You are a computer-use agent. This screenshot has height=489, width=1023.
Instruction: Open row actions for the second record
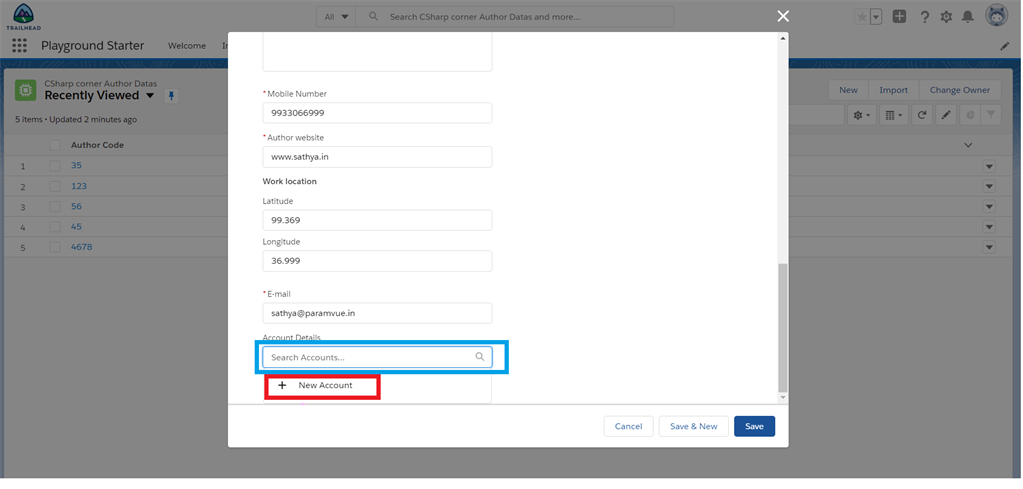pos(989,187)
